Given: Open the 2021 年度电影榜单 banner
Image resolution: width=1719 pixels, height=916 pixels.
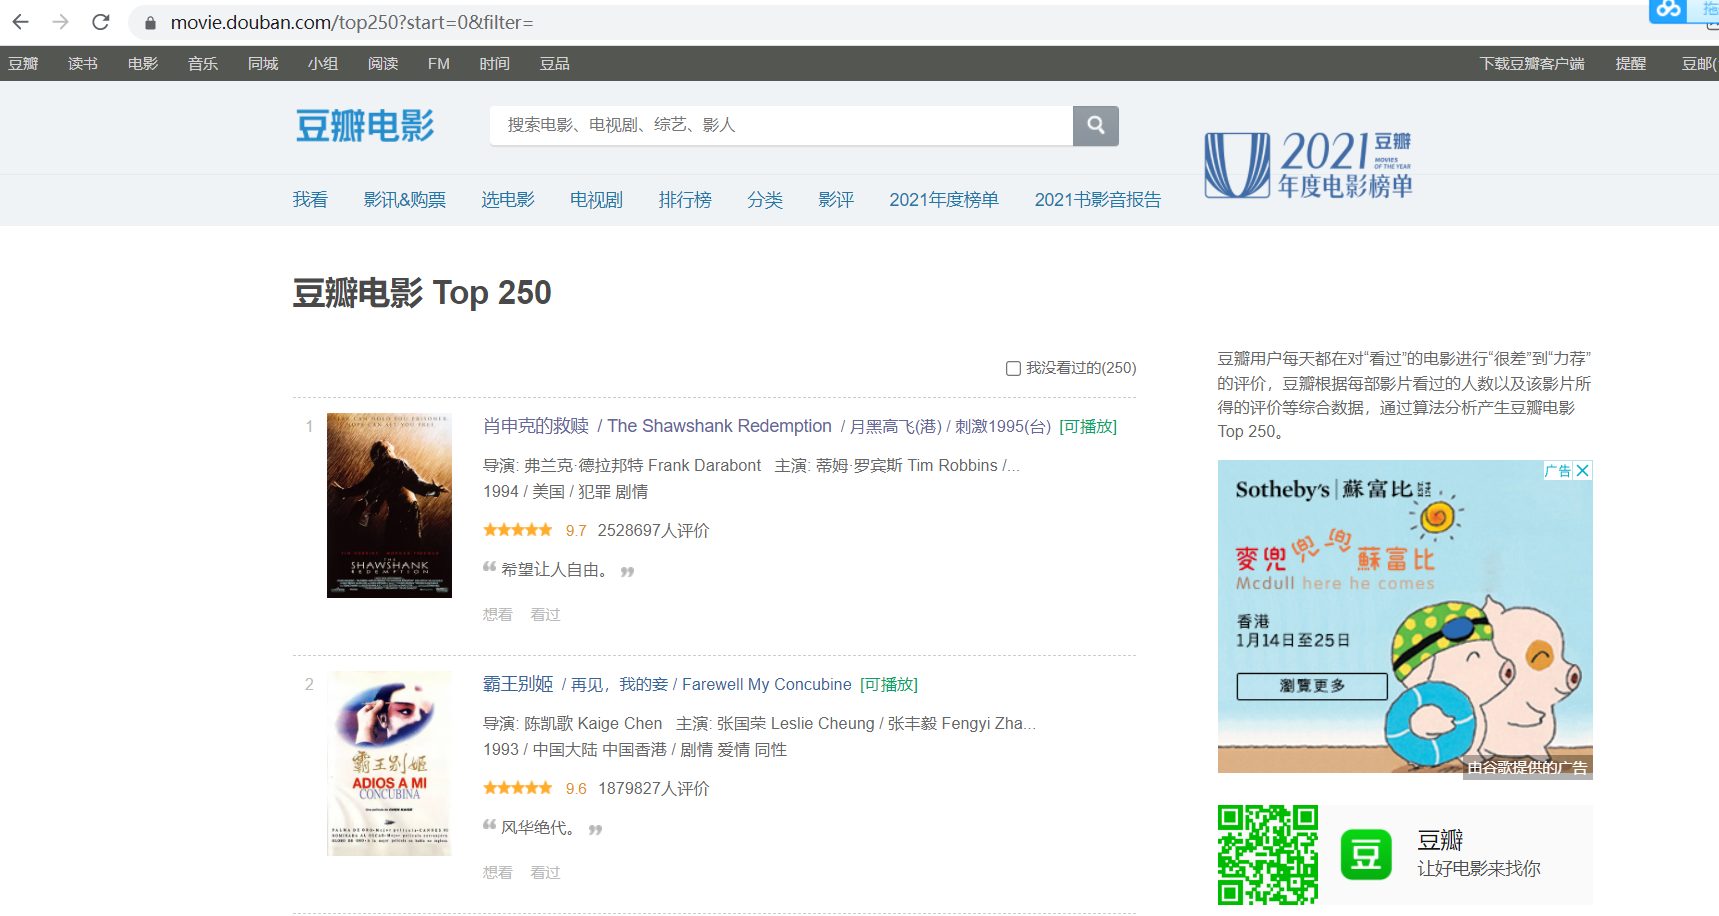Looking at the screenshot, I should [1309, 165].
